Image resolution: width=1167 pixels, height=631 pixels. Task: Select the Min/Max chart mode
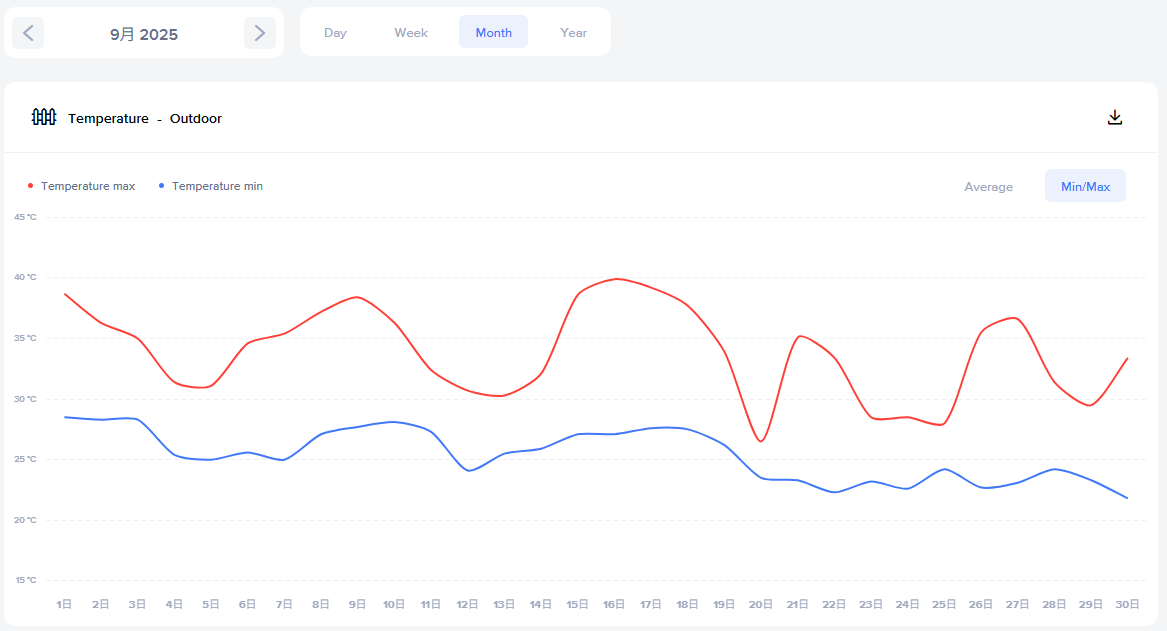[1085, 186]
